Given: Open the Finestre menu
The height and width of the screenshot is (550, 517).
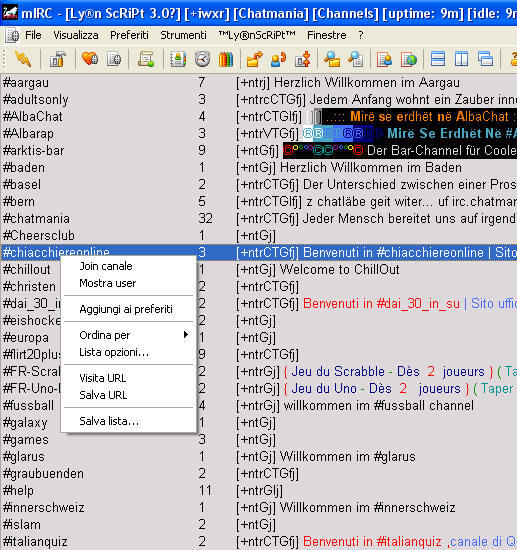Looking at the screenshot, I should coord(327,35).
